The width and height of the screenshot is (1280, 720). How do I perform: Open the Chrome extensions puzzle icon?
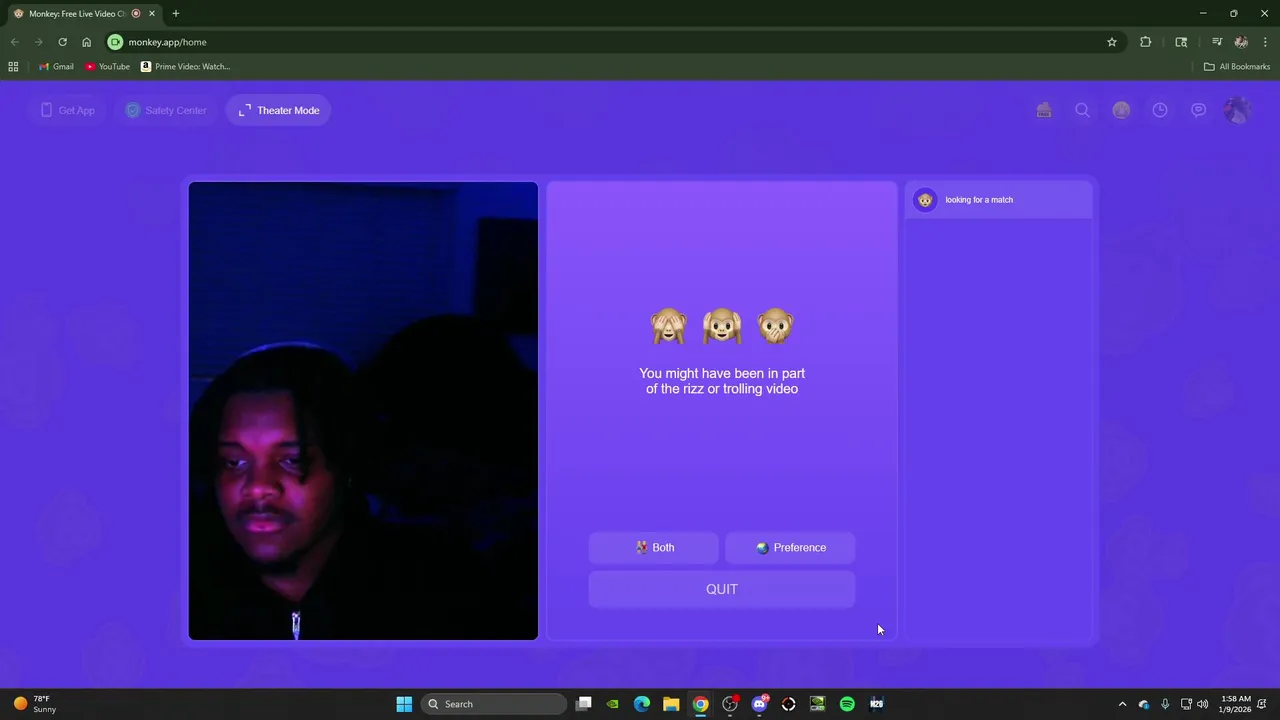pyautogui.click(x=1146, y=42)
